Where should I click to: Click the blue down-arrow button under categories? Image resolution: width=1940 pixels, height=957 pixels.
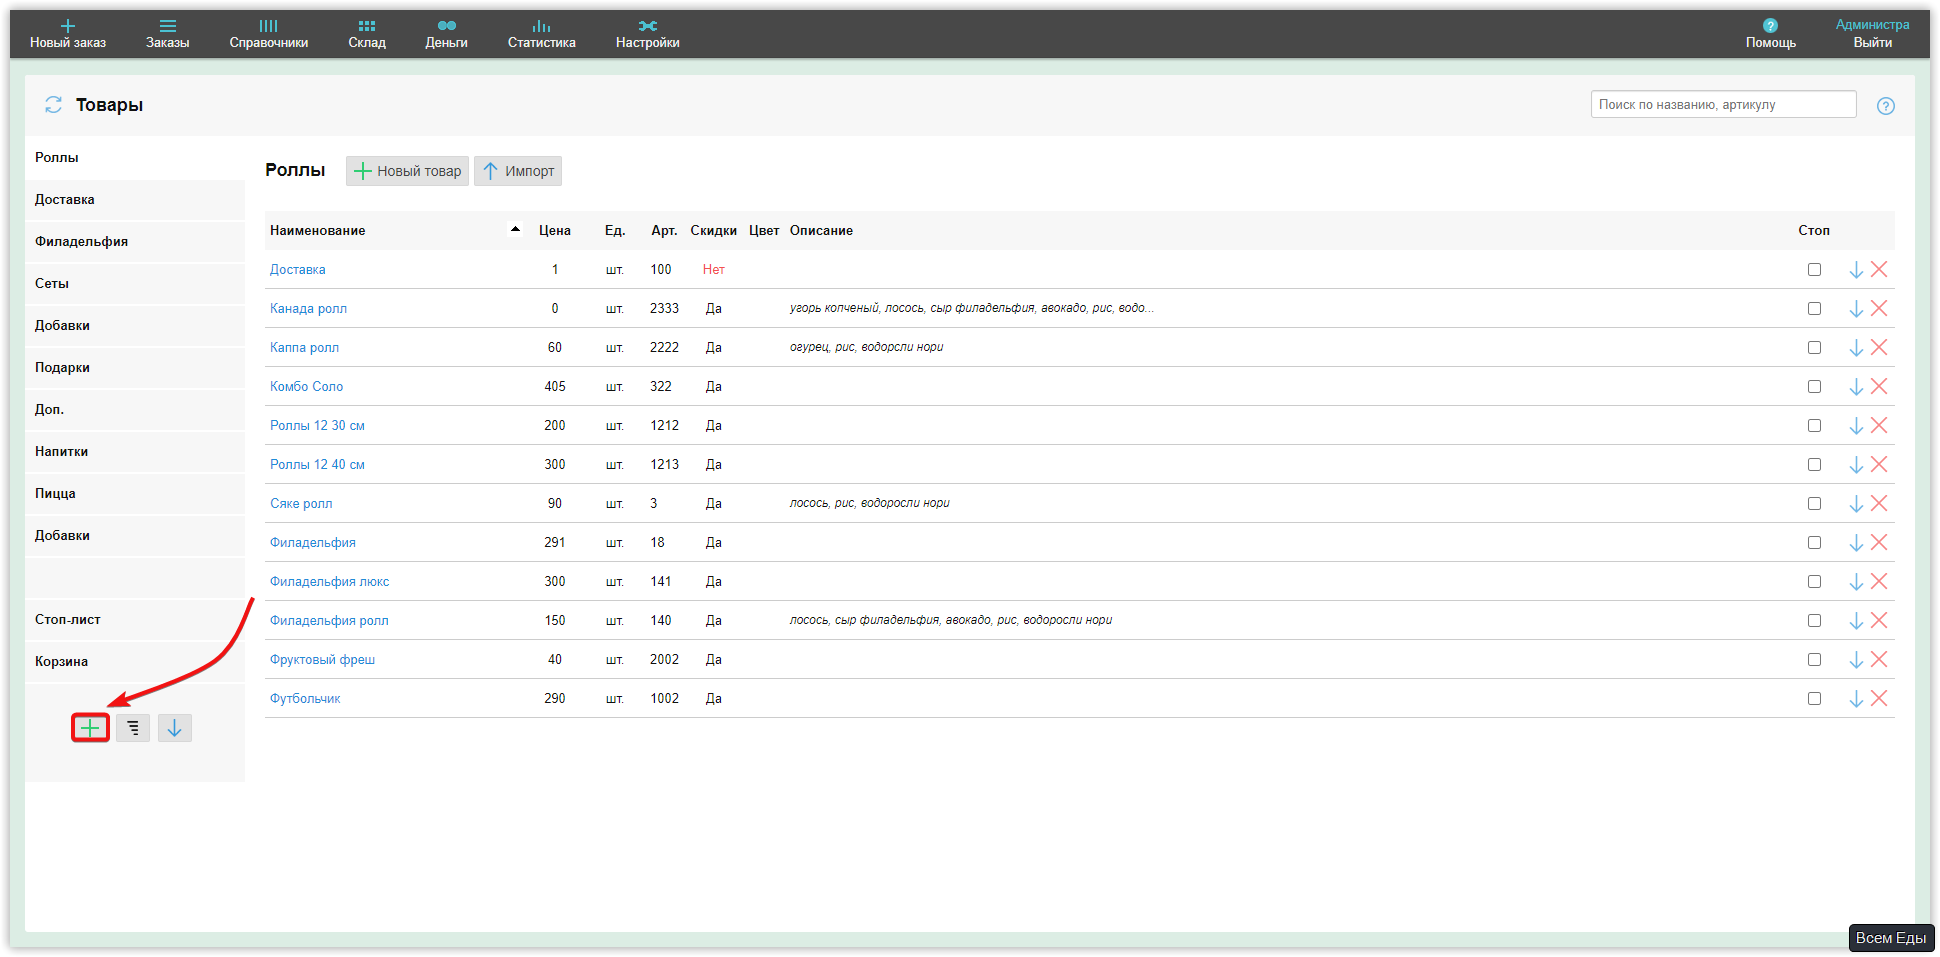point(175,728)
